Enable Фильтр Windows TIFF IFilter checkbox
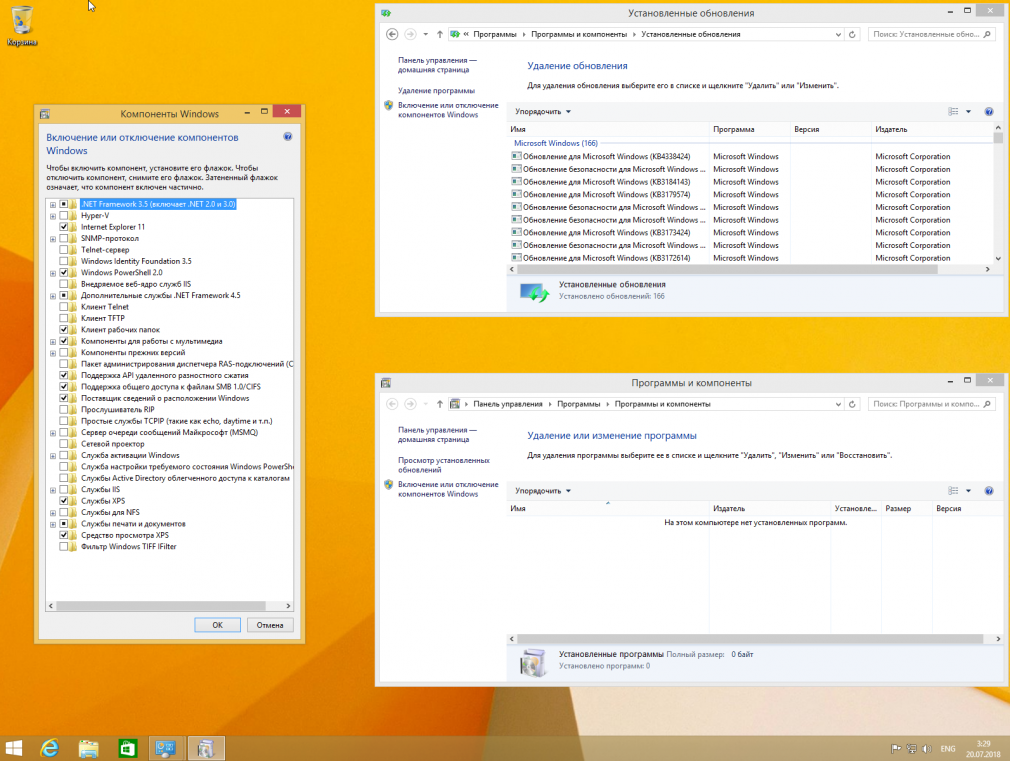 click(64, 546)
